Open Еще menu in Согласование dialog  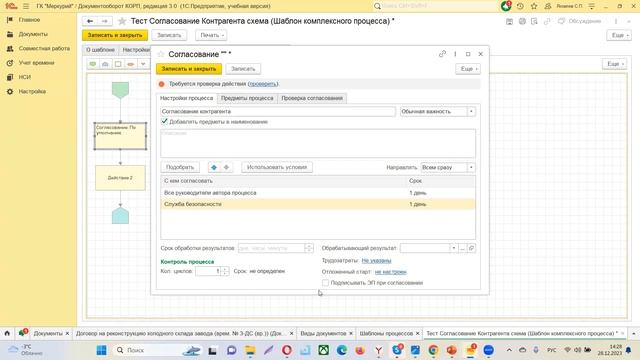pyautogui.click(x=468, y=69)
